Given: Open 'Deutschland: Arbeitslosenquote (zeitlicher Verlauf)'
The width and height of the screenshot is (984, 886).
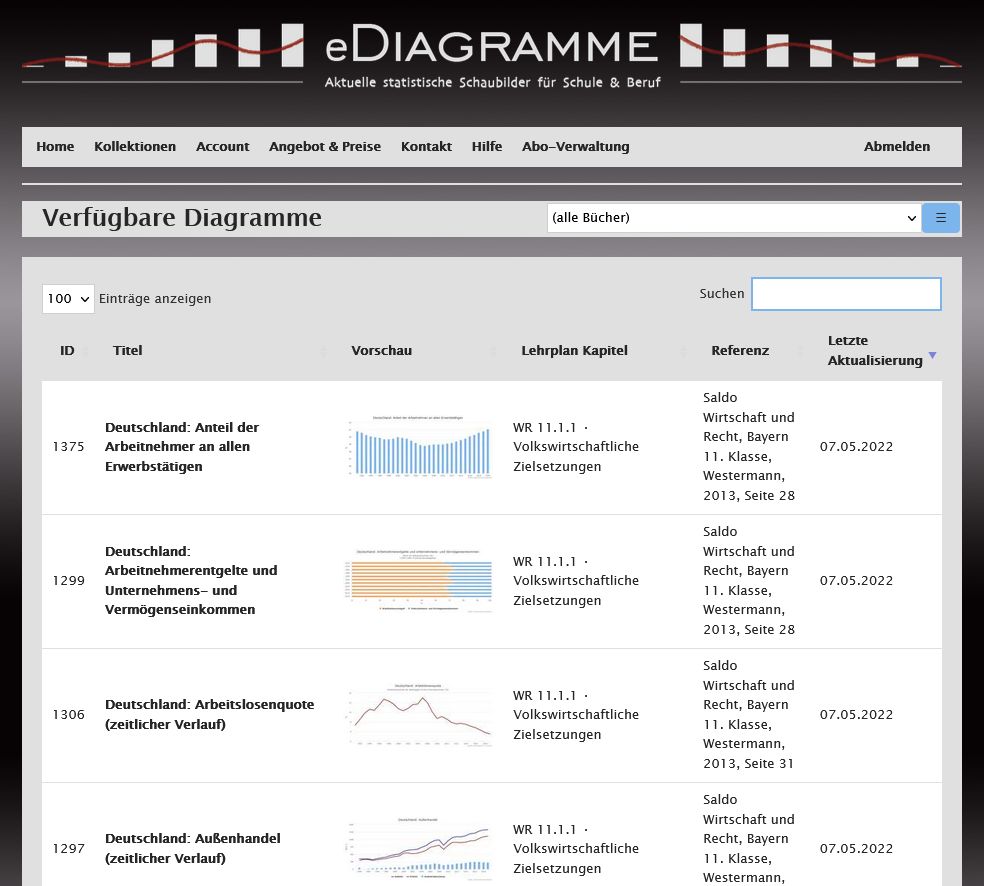Looking at the screenshot, I should (x=209, y=714).
